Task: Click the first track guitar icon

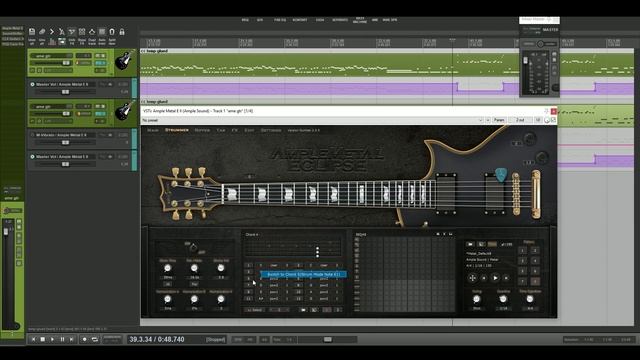Action: 124,61
